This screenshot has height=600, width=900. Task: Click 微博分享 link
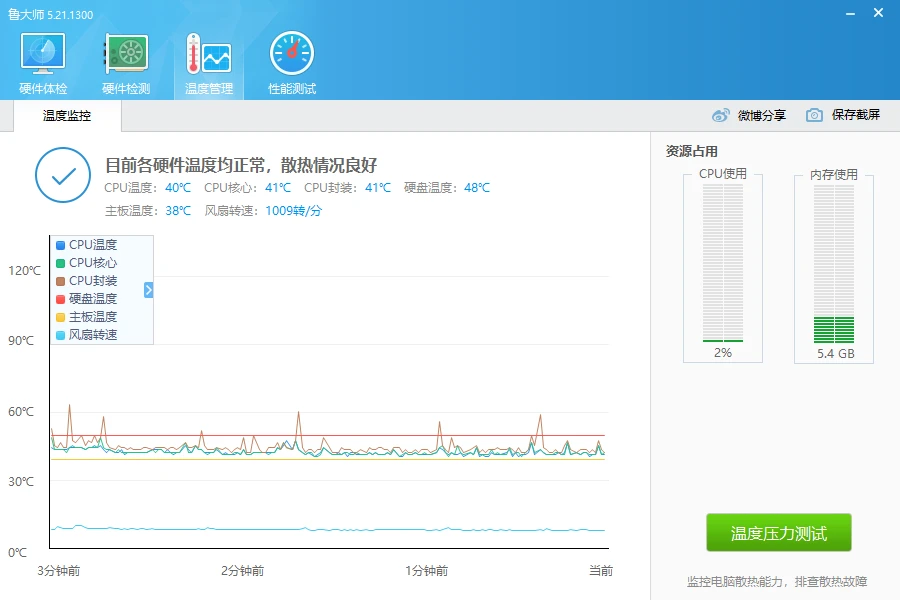point(762,115)
